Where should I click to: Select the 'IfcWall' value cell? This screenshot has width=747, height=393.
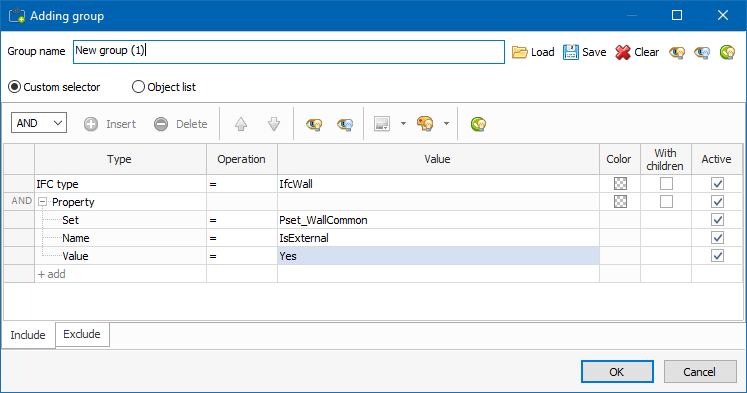[x=438, y=183]
